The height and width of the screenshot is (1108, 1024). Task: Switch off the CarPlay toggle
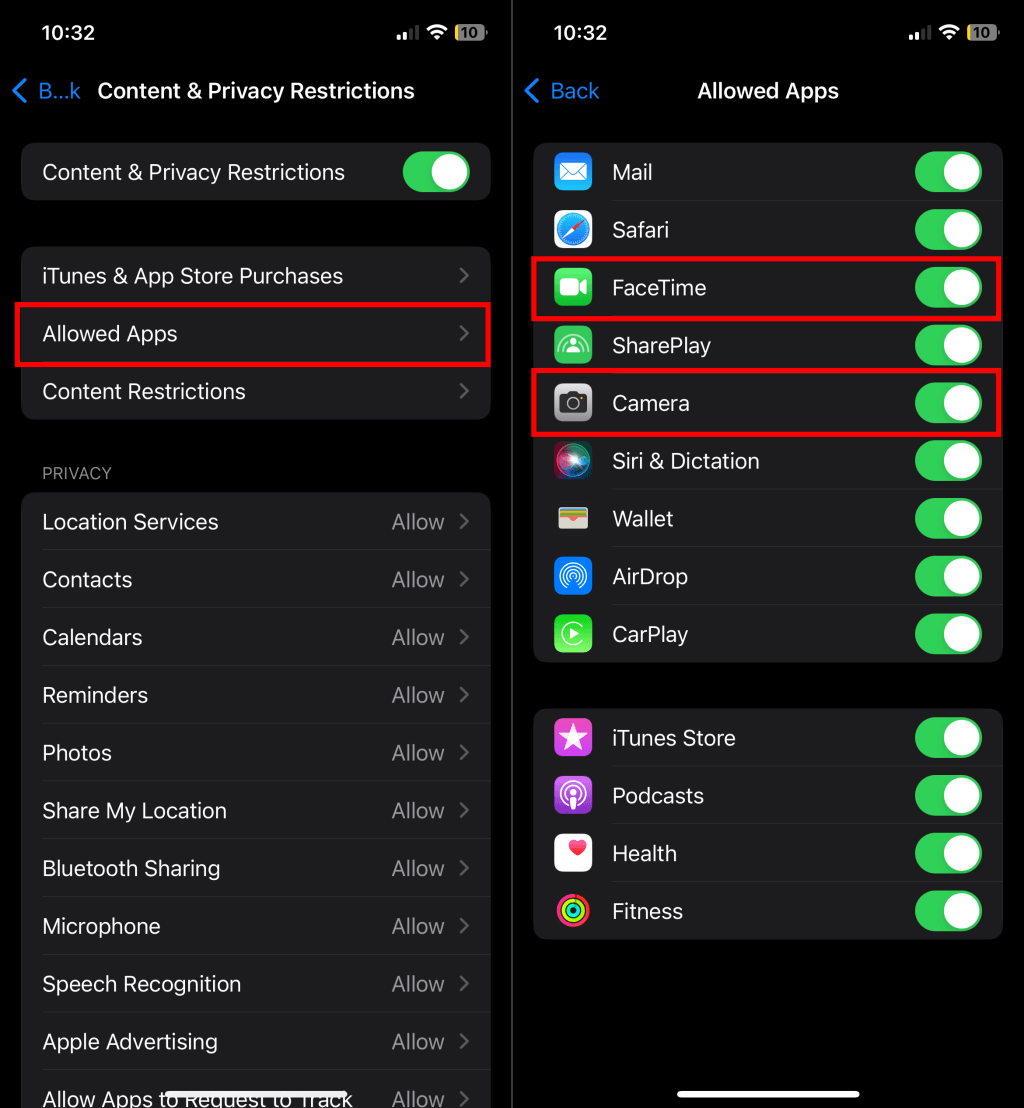[x=948, y=634]
